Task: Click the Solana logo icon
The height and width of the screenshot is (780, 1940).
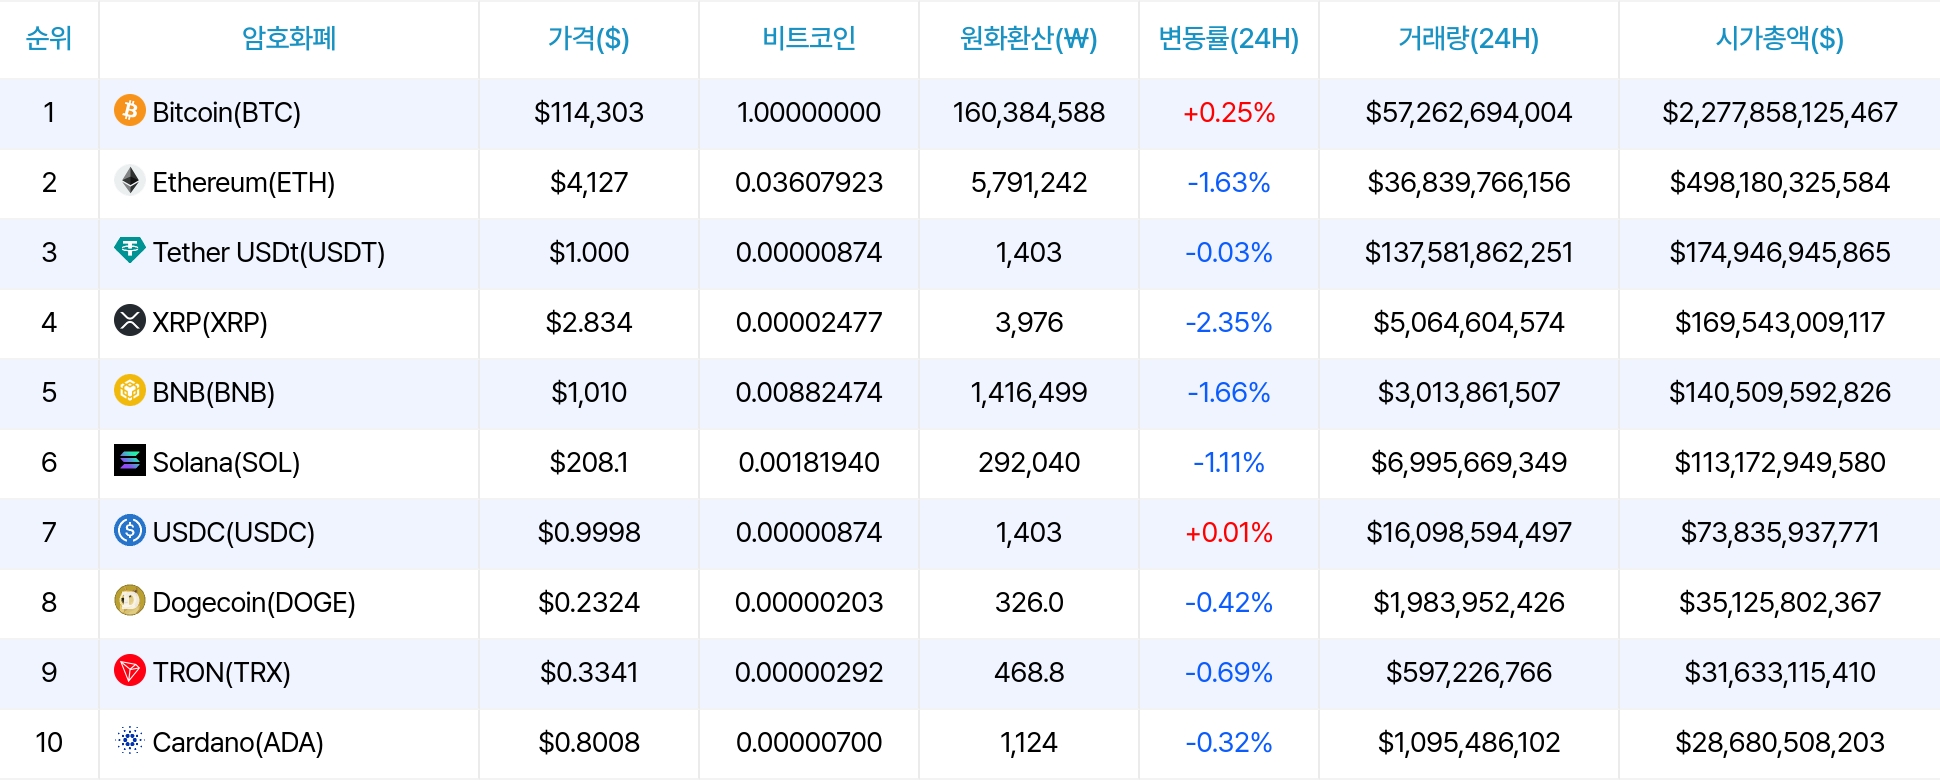Action: click(x=129, y=461)
